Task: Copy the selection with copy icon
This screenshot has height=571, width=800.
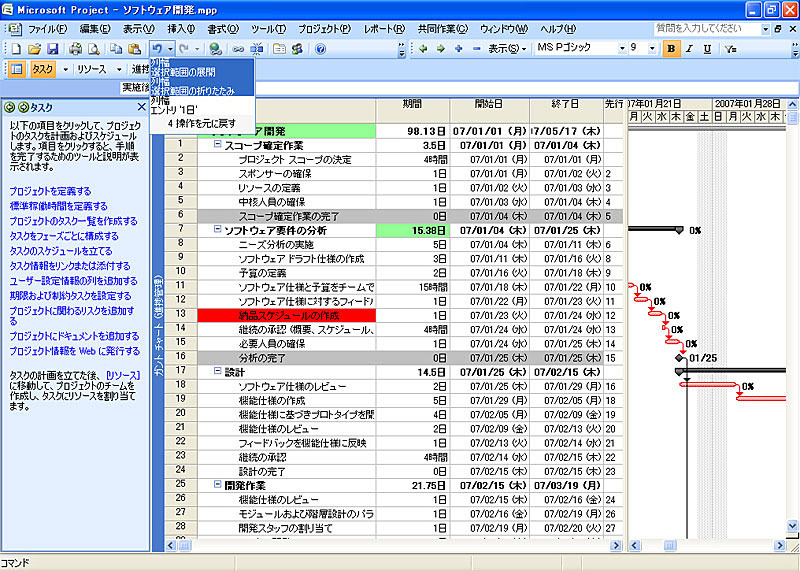Action: point(117,49)
